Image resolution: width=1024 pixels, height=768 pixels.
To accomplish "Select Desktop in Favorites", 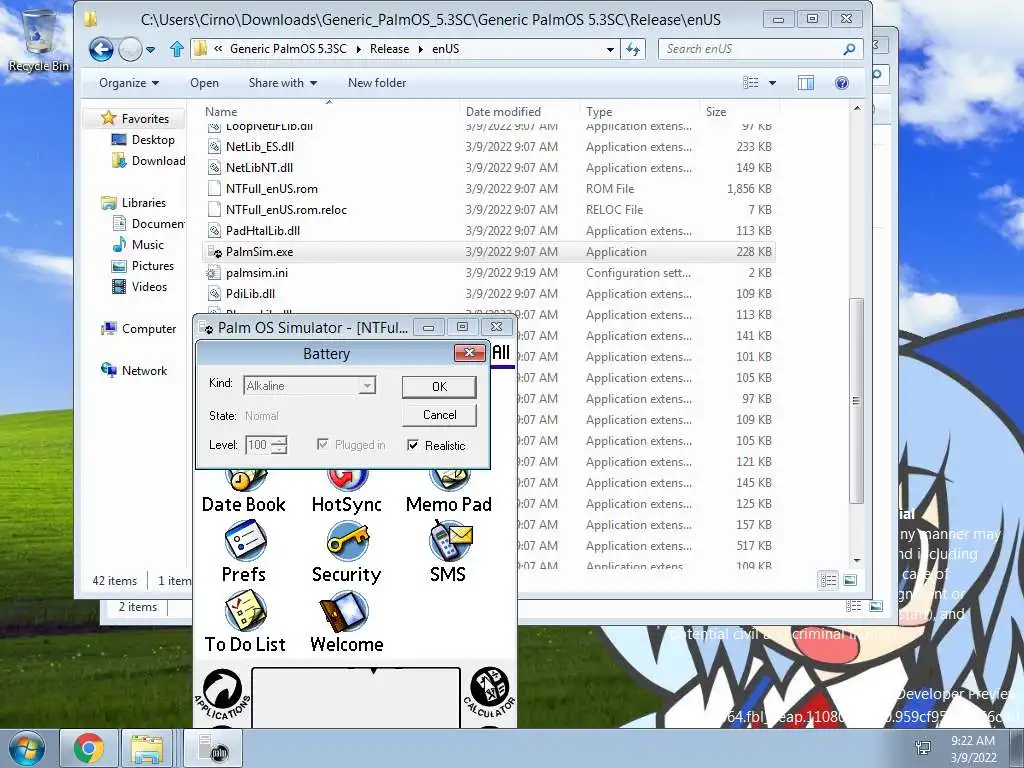I will pyautogui.click(x=153, y=140).
